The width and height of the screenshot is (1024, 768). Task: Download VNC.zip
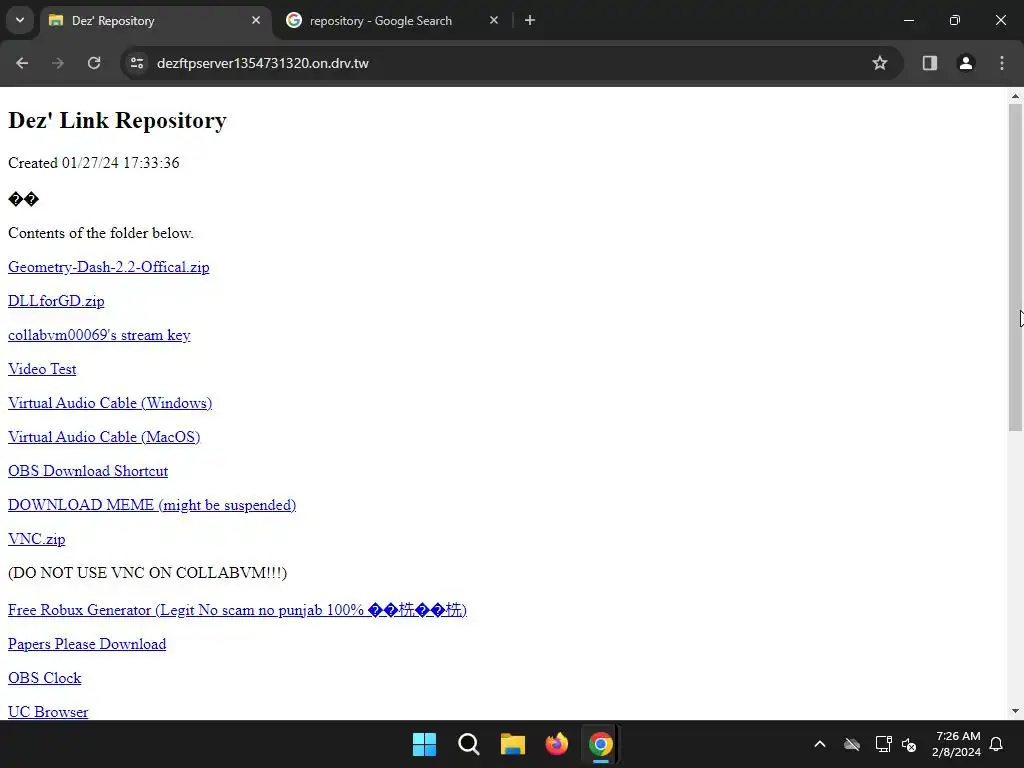pyautogui.click(x=37, y=539)
